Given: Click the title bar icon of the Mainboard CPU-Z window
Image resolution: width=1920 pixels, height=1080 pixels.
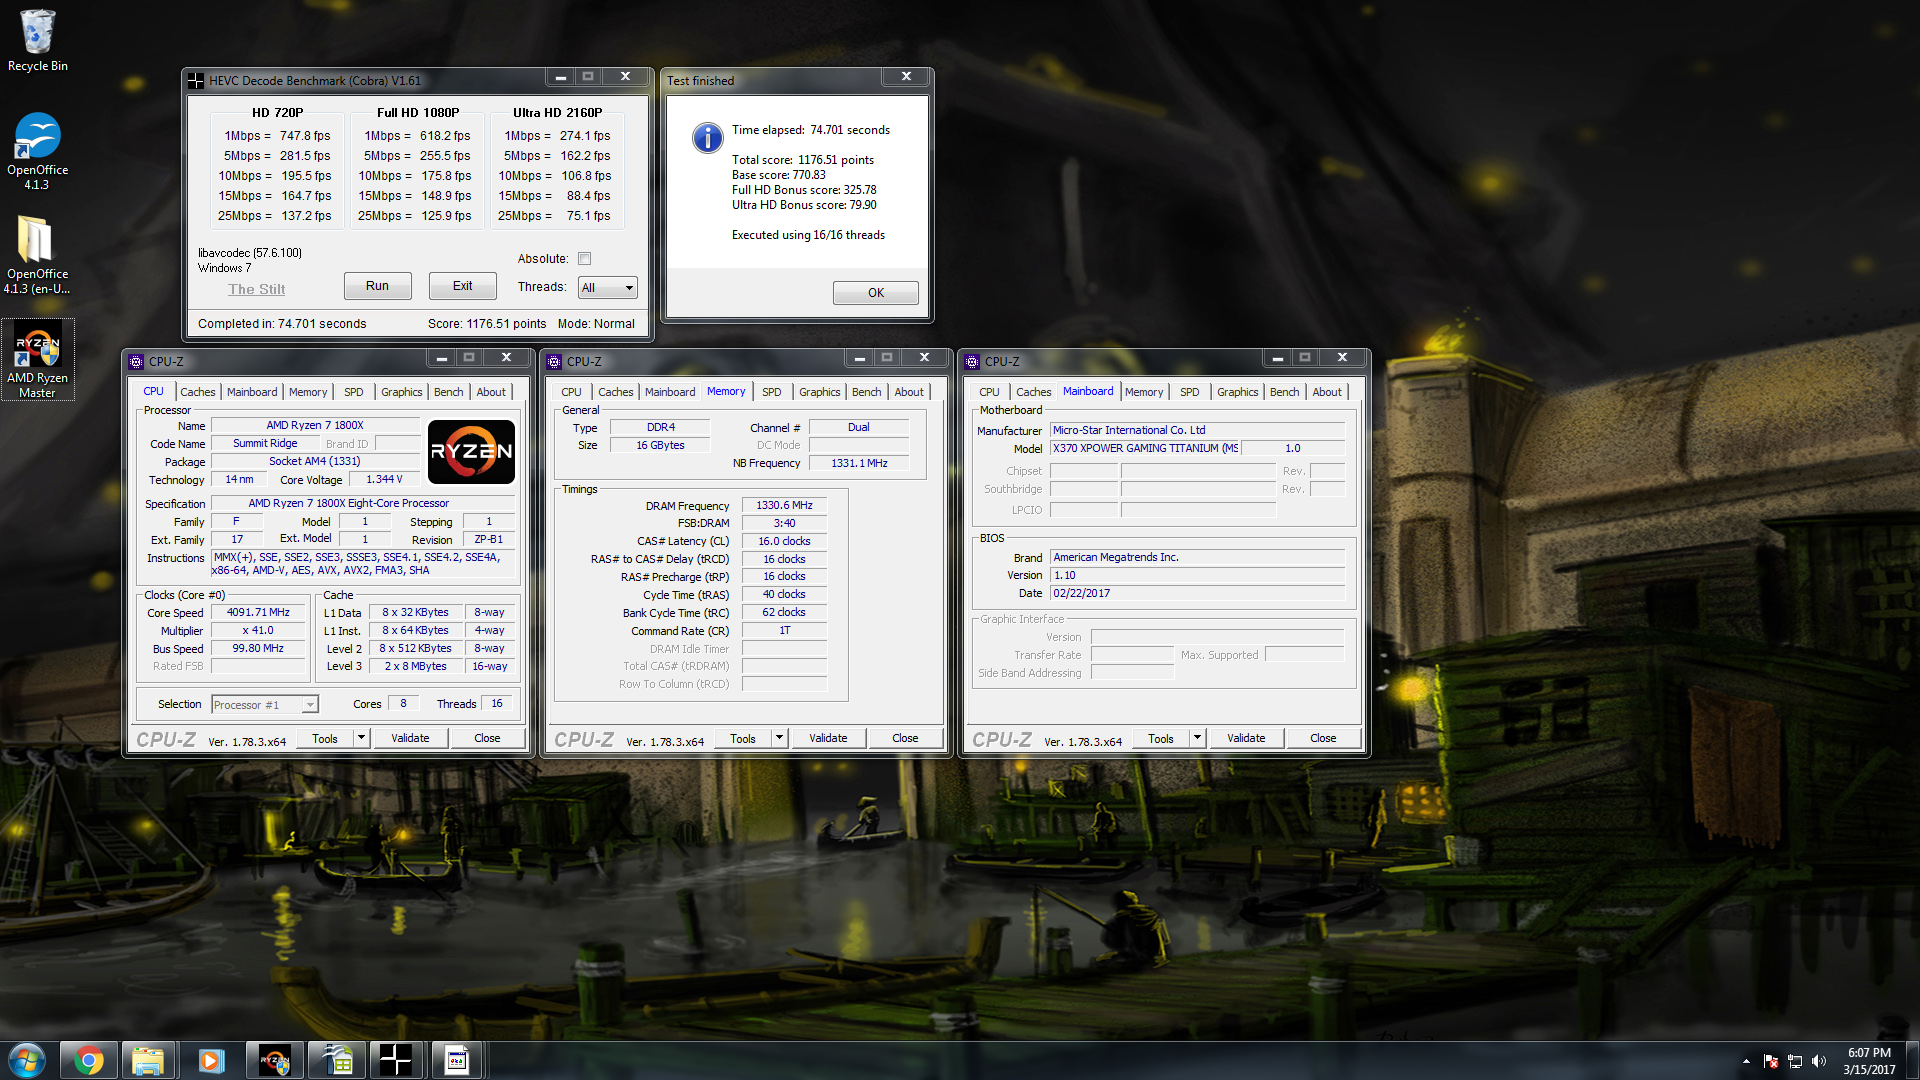Looking at the screenshot, I should pyautogui.click(x=973, y=362).
